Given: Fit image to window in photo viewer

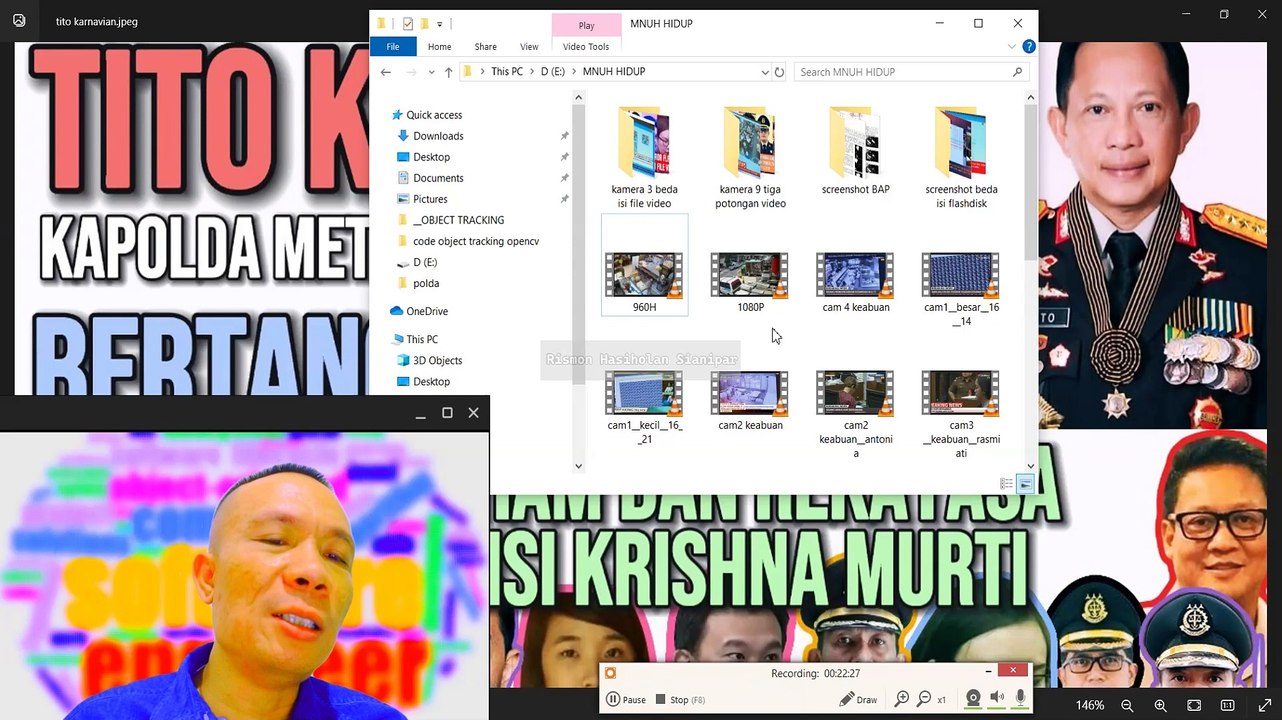Looking at the screenshot, I should [x=1194, y=705].
